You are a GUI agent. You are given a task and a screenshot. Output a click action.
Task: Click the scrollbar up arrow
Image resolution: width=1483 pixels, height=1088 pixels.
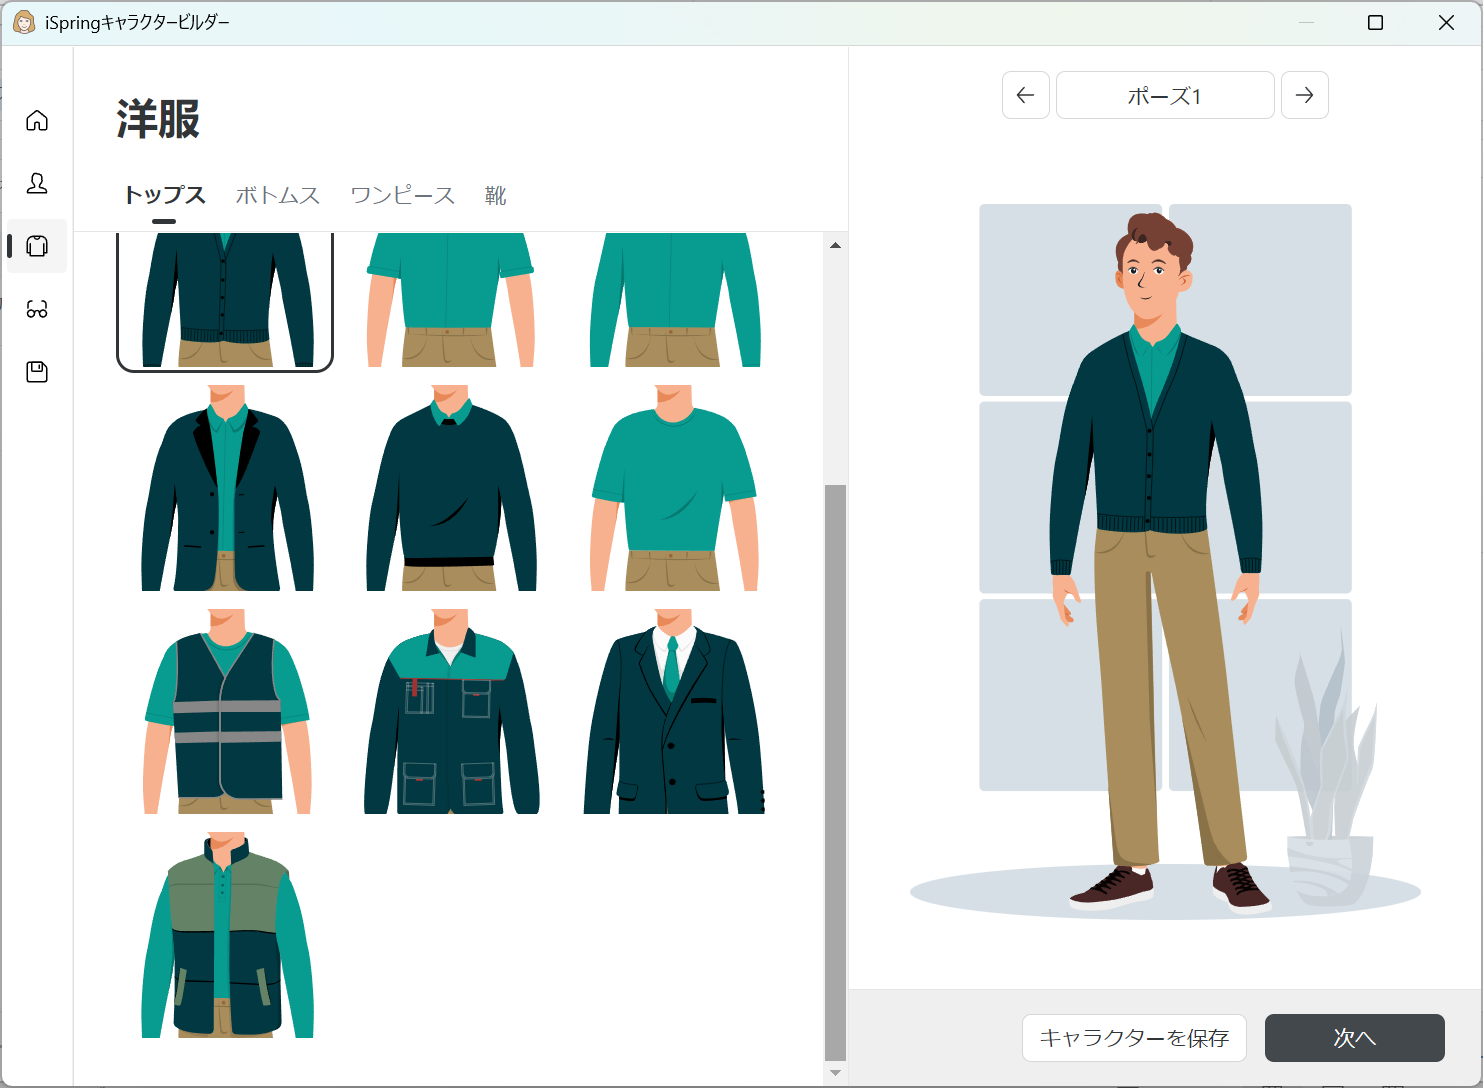pyautogui.click(x=833, y=243)
